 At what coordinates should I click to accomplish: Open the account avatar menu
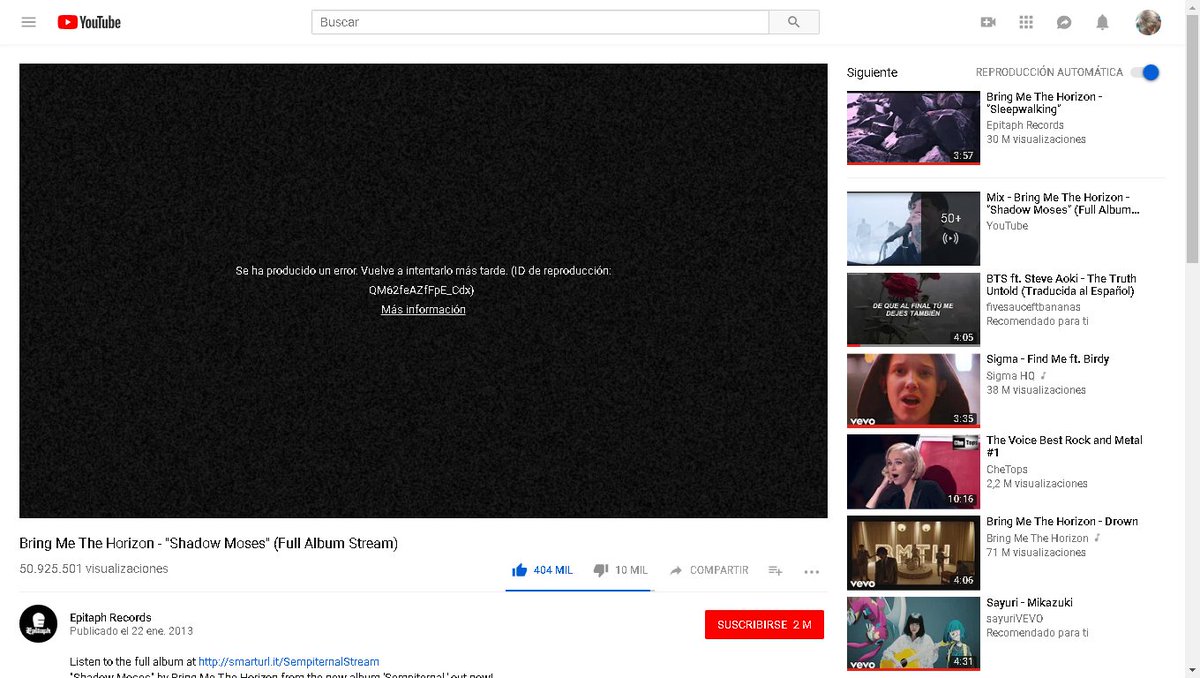(x=1148, y=22)
